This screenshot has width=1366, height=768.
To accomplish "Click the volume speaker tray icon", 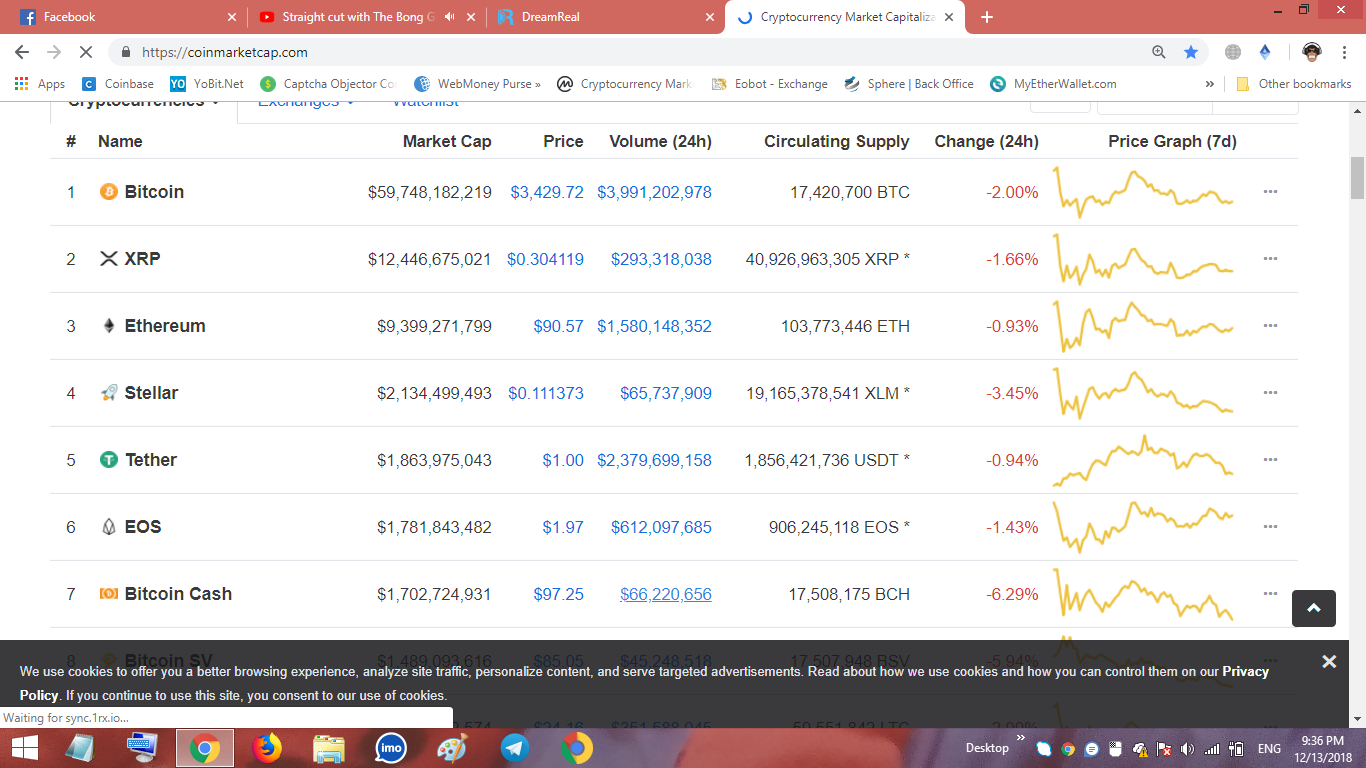I will coord(1187,749).
